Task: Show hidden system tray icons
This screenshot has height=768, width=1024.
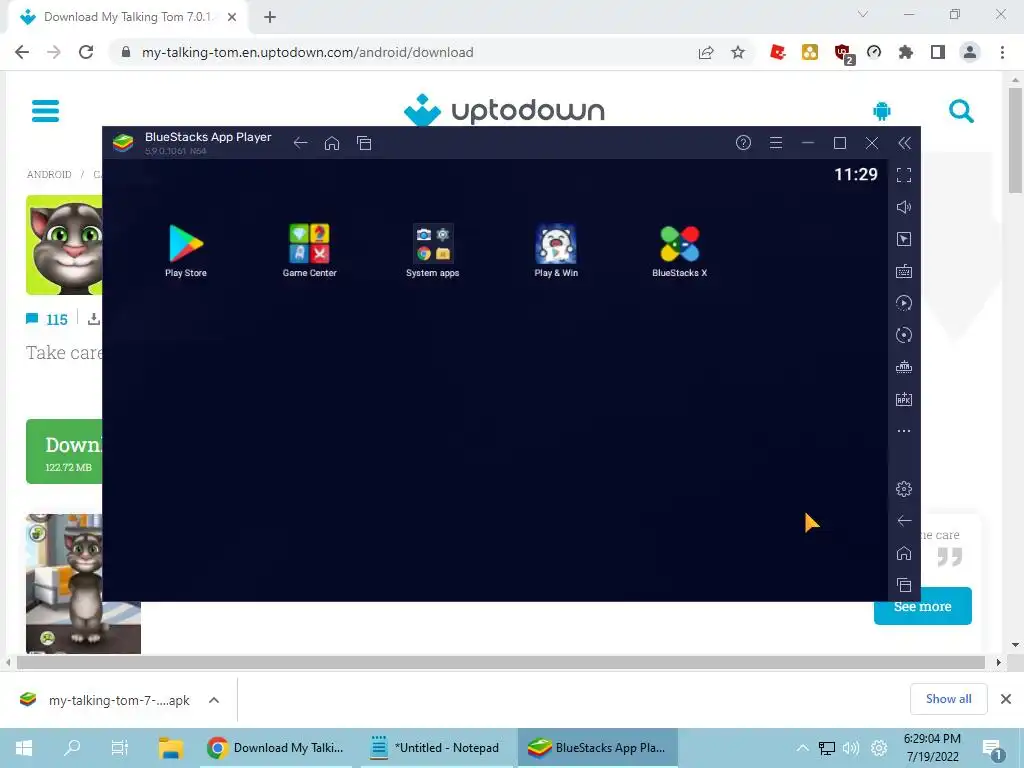Action: click(803, 748)
